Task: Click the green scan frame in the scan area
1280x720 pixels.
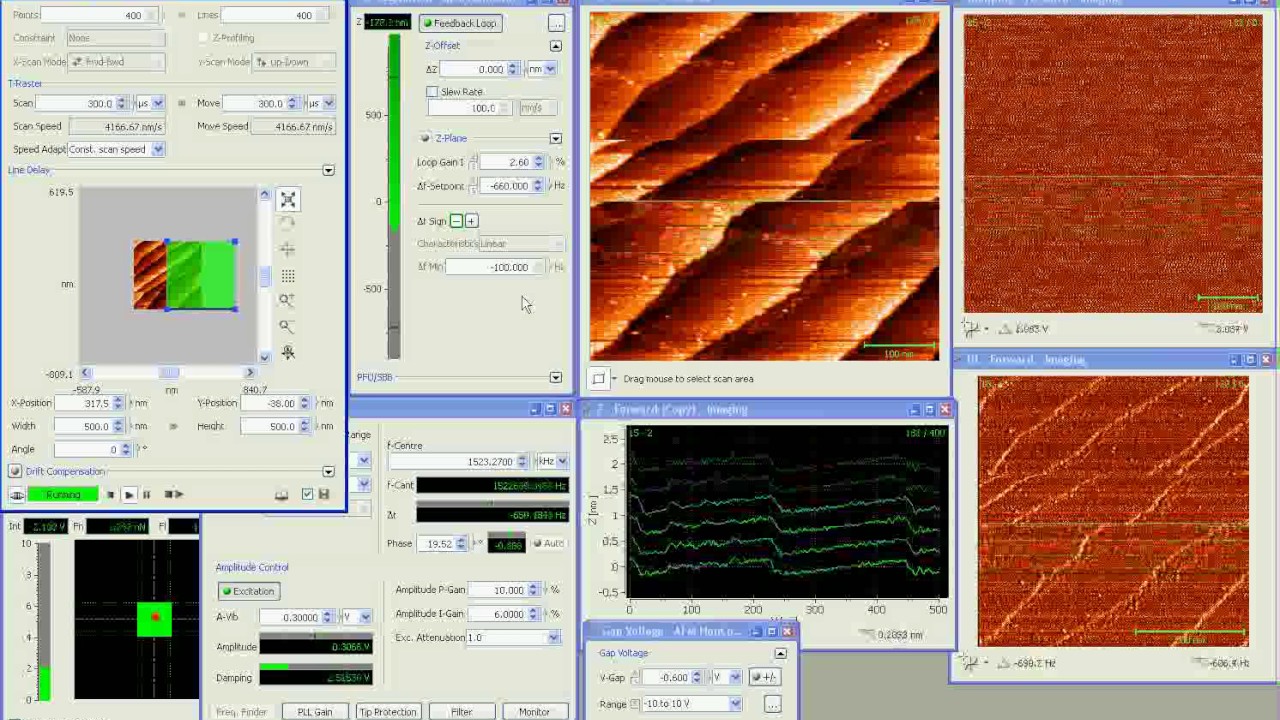Action: coord(200,275)
